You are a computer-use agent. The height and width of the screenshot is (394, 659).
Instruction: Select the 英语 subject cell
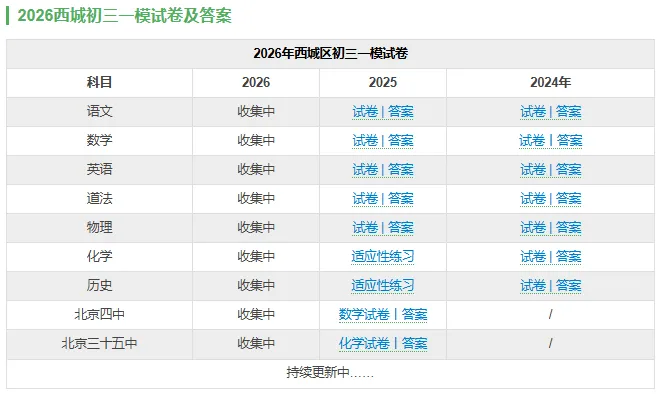tap(99, 169)
